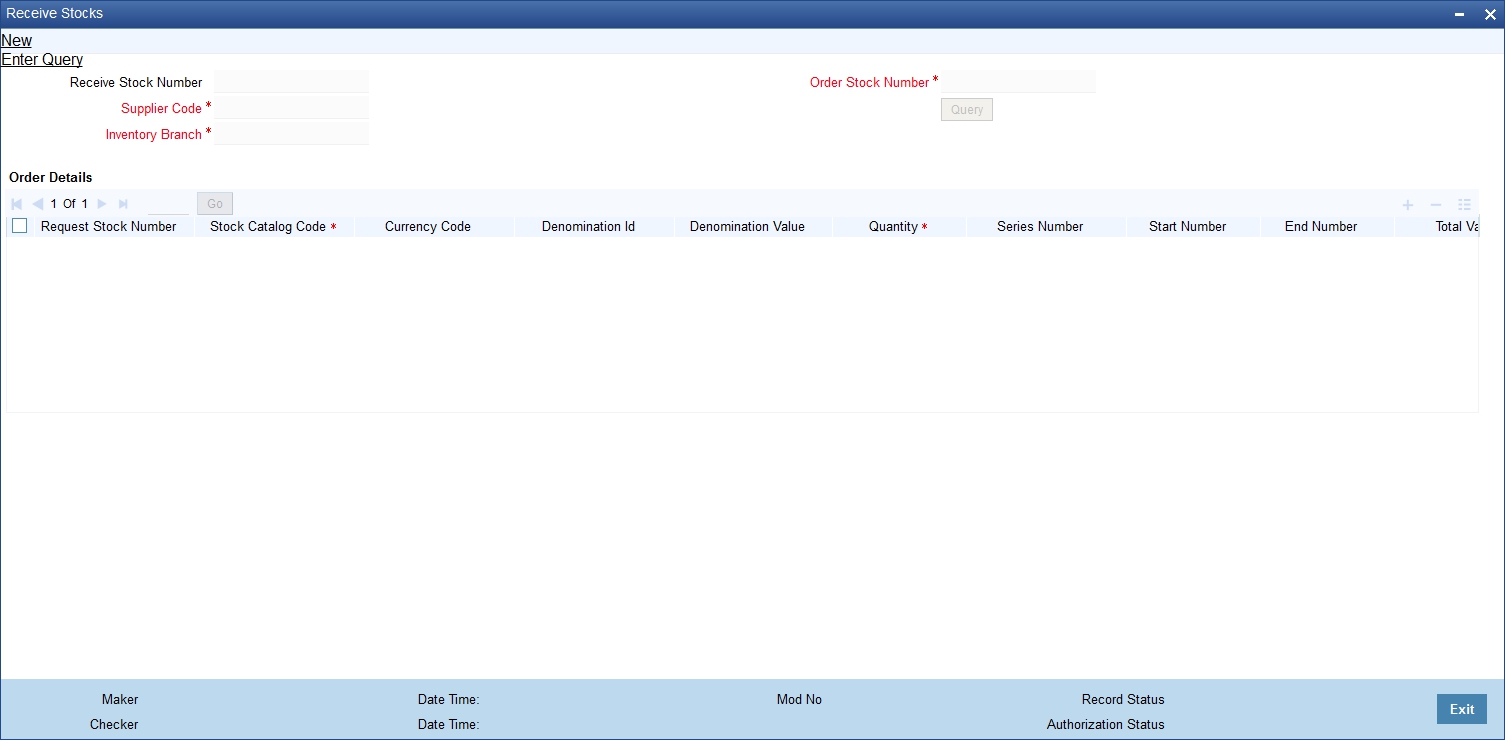This screenshot has width=1505, height=740.
Task: Go to first page of Order Details
Action: tap(17, 204)
